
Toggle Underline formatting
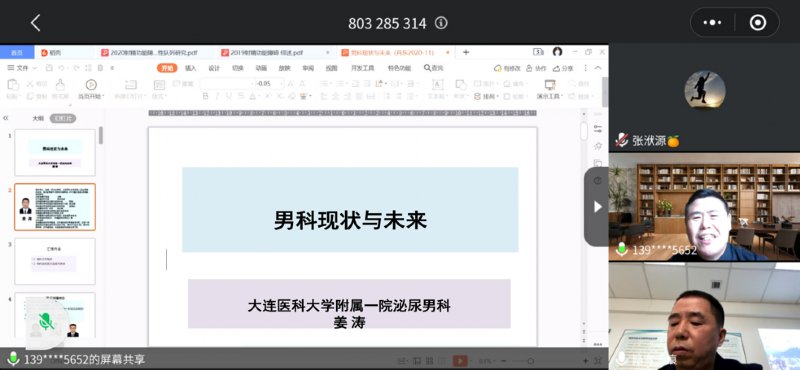point(228,96)
